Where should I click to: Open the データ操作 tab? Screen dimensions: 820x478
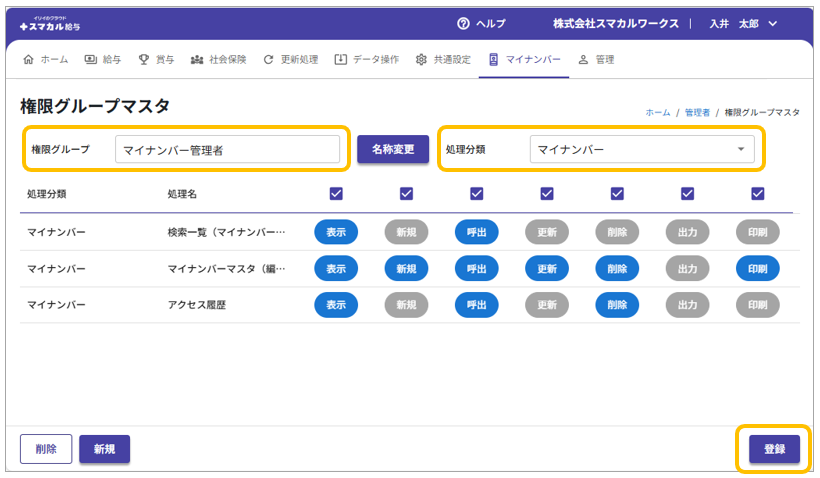coord(367,59)
